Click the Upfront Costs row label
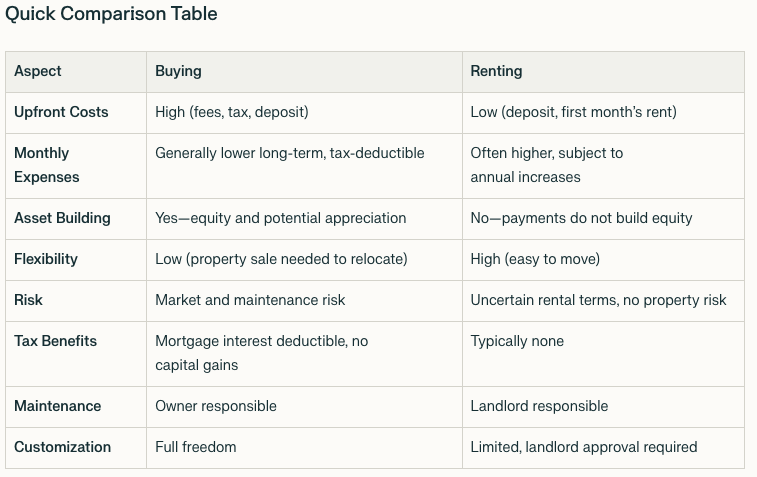757x477 pixels. (61, 112)
